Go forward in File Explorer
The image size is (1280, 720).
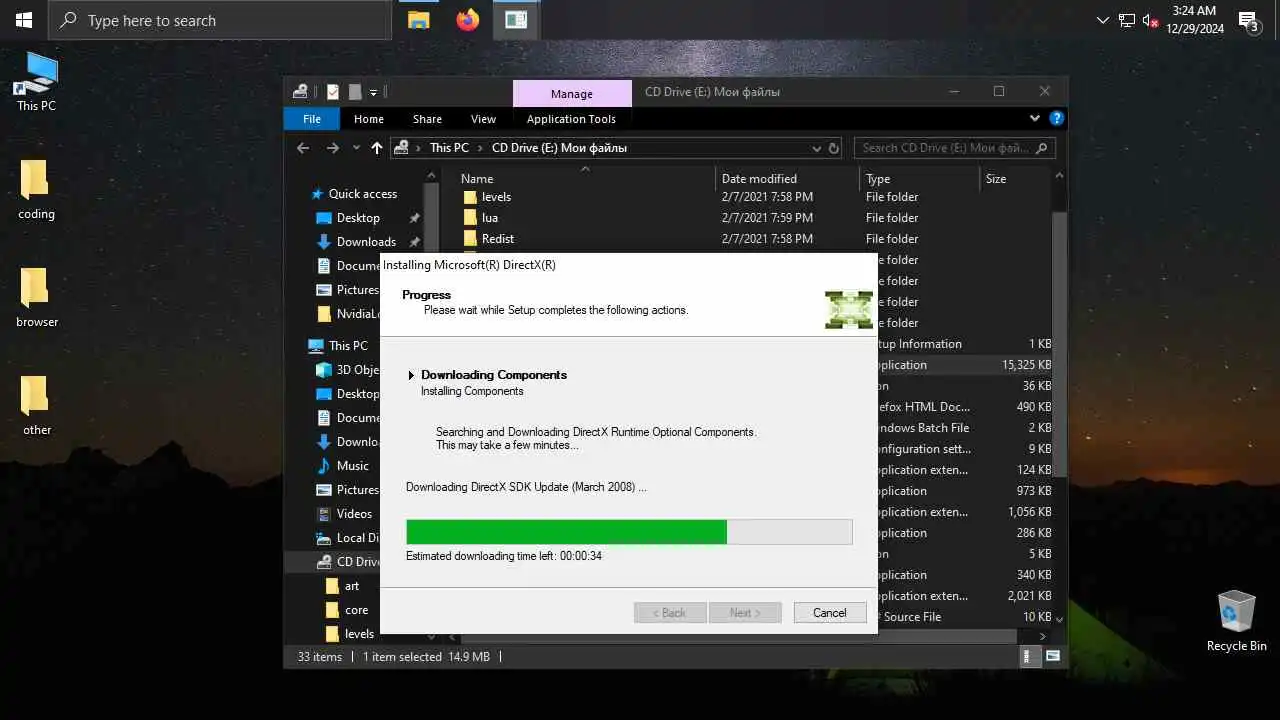pyautogui.click(x=333, y=148)
